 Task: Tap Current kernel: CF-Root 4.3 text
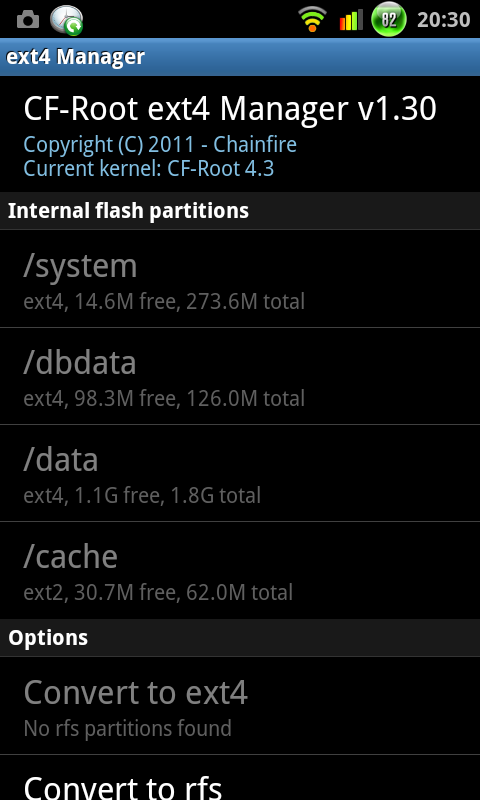(149, 168)
